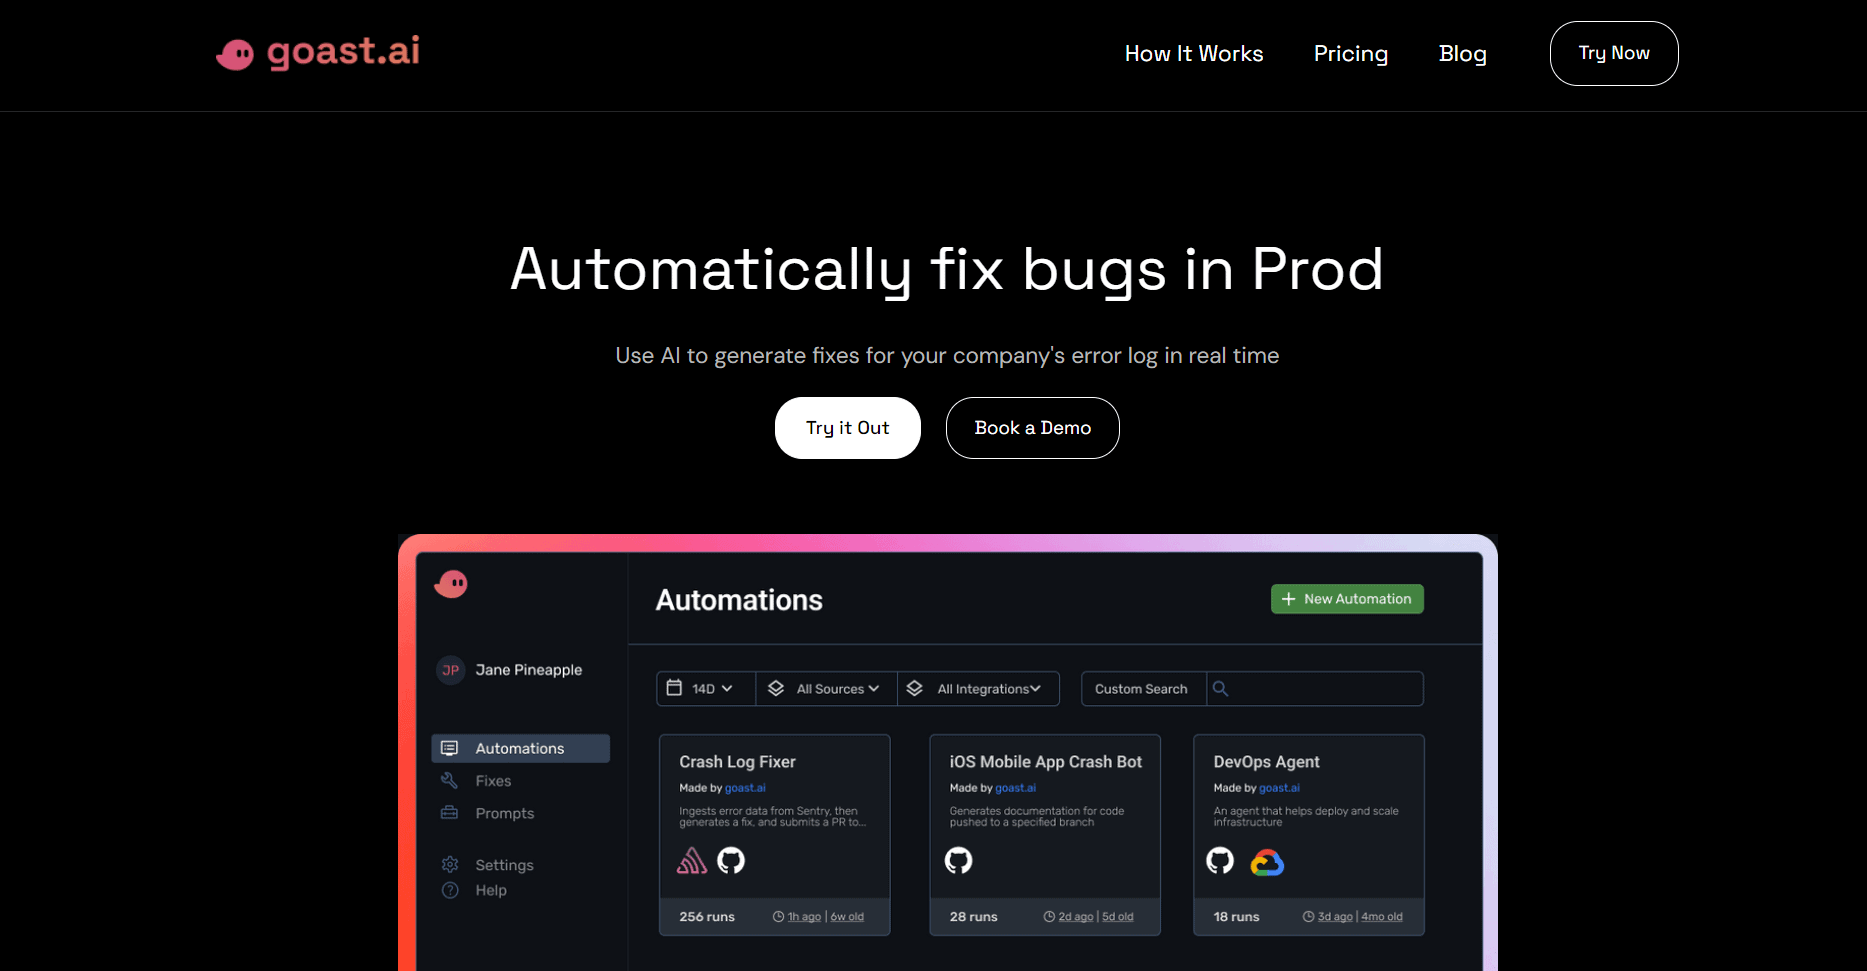The image size is (1867, 971).
Task: Click the search magnifier in Custom Search
Action: click(1221, 688)
